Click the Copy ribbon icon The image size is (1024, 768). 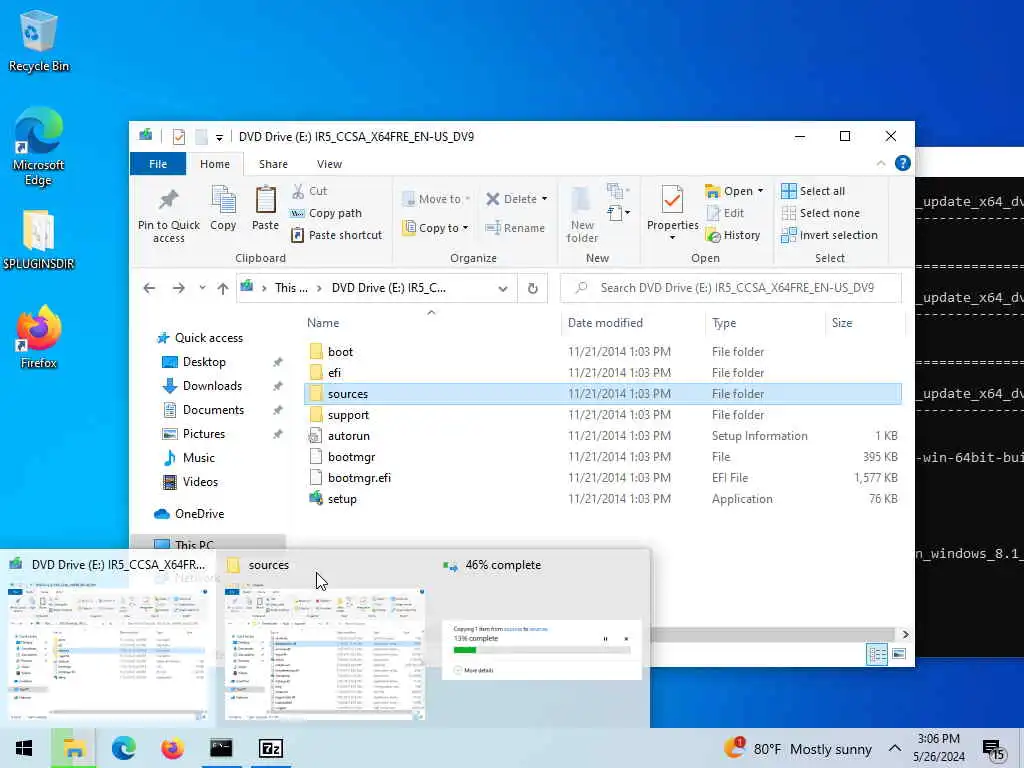click(223, 209)
